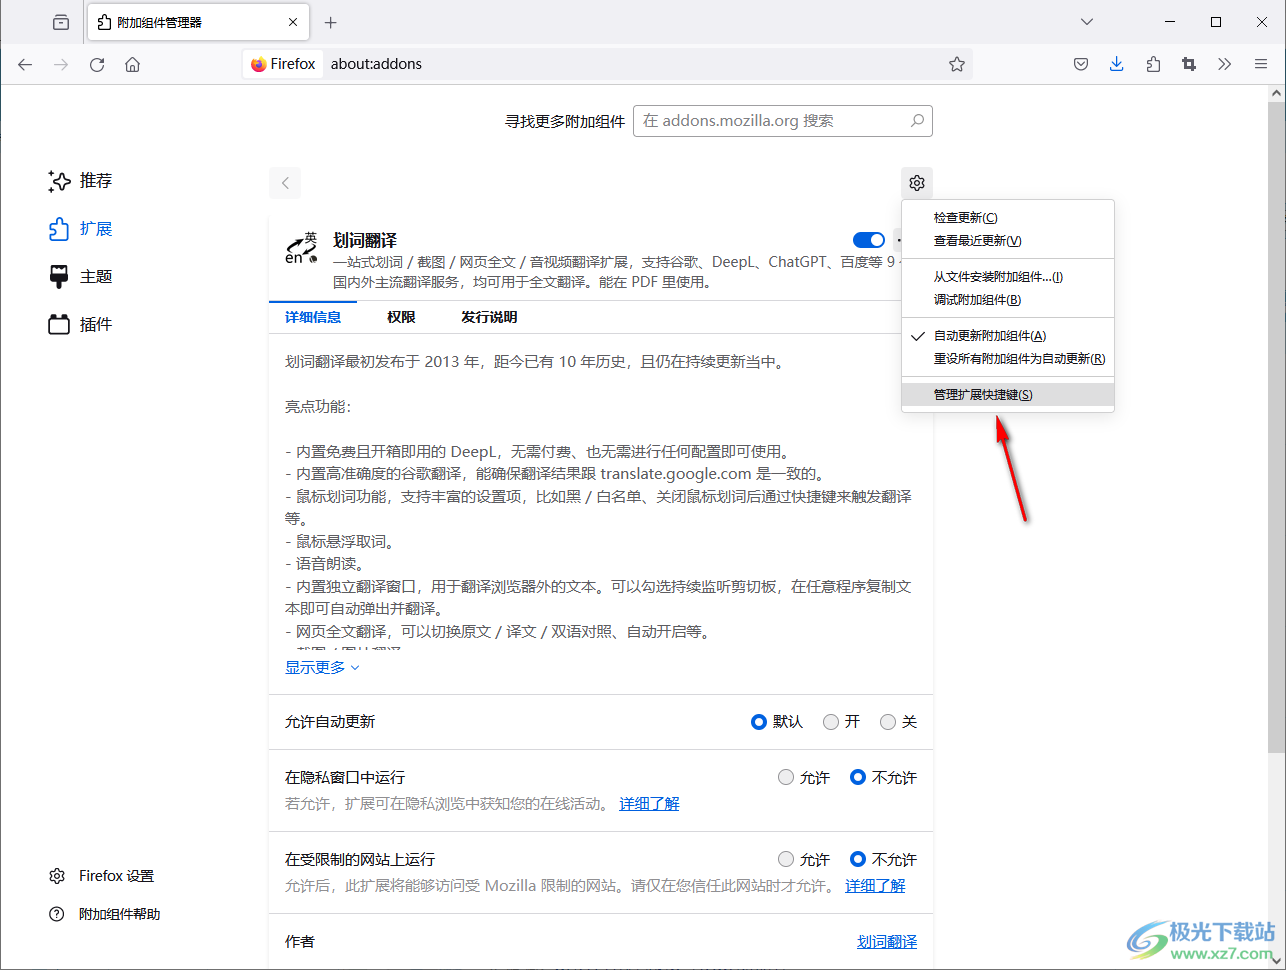Switch to the 权限 tab
Image resolution: width=1286 pixels, height=970 pixels.
tap(401, 317)
